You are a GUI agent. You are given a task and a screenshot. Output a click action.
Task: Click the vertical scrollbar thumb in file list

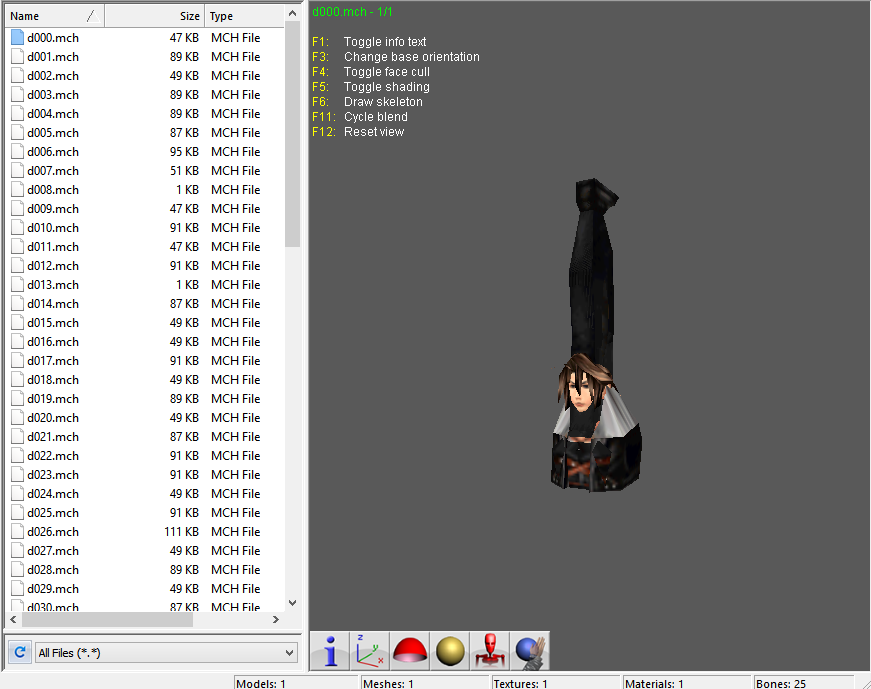pos(293,133)
